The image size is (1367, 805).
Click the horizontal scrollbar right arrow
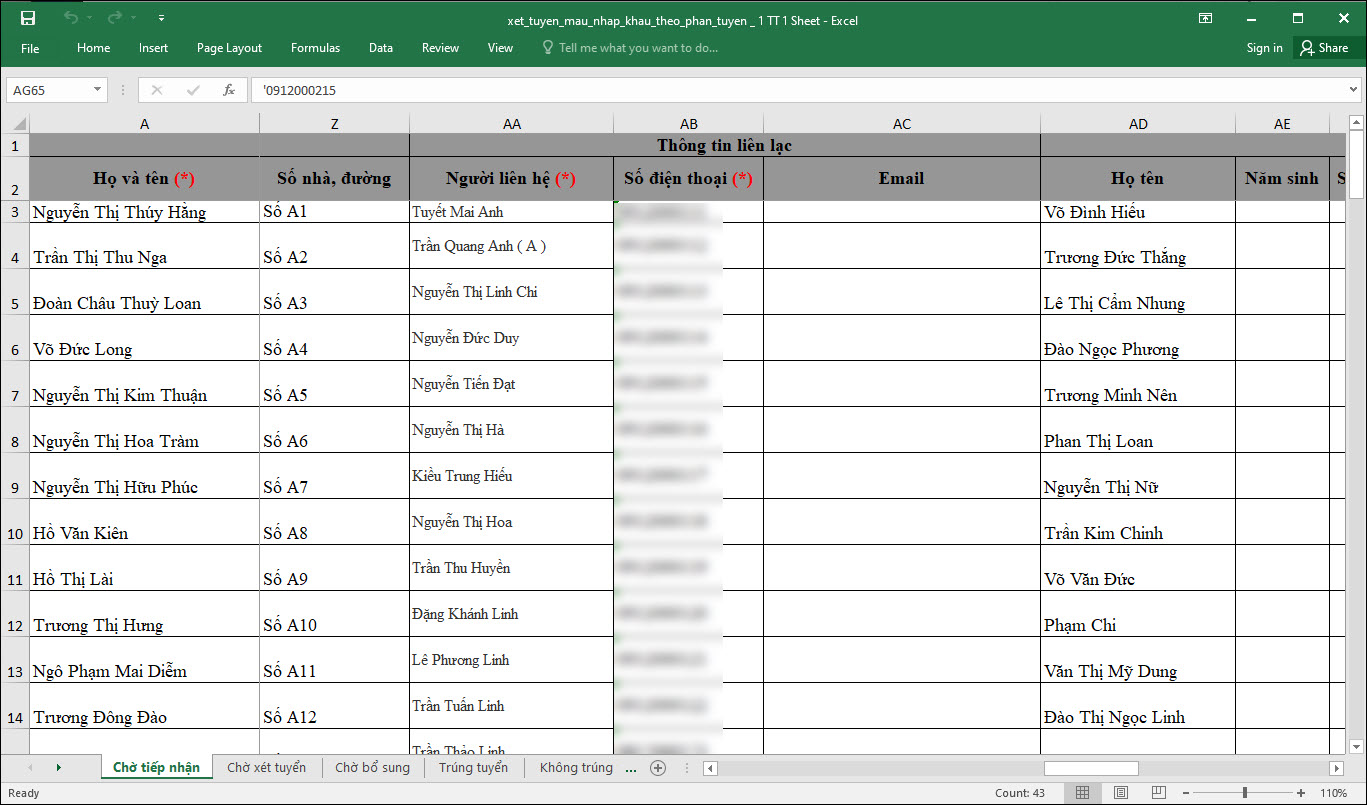tap(1336, 768)
